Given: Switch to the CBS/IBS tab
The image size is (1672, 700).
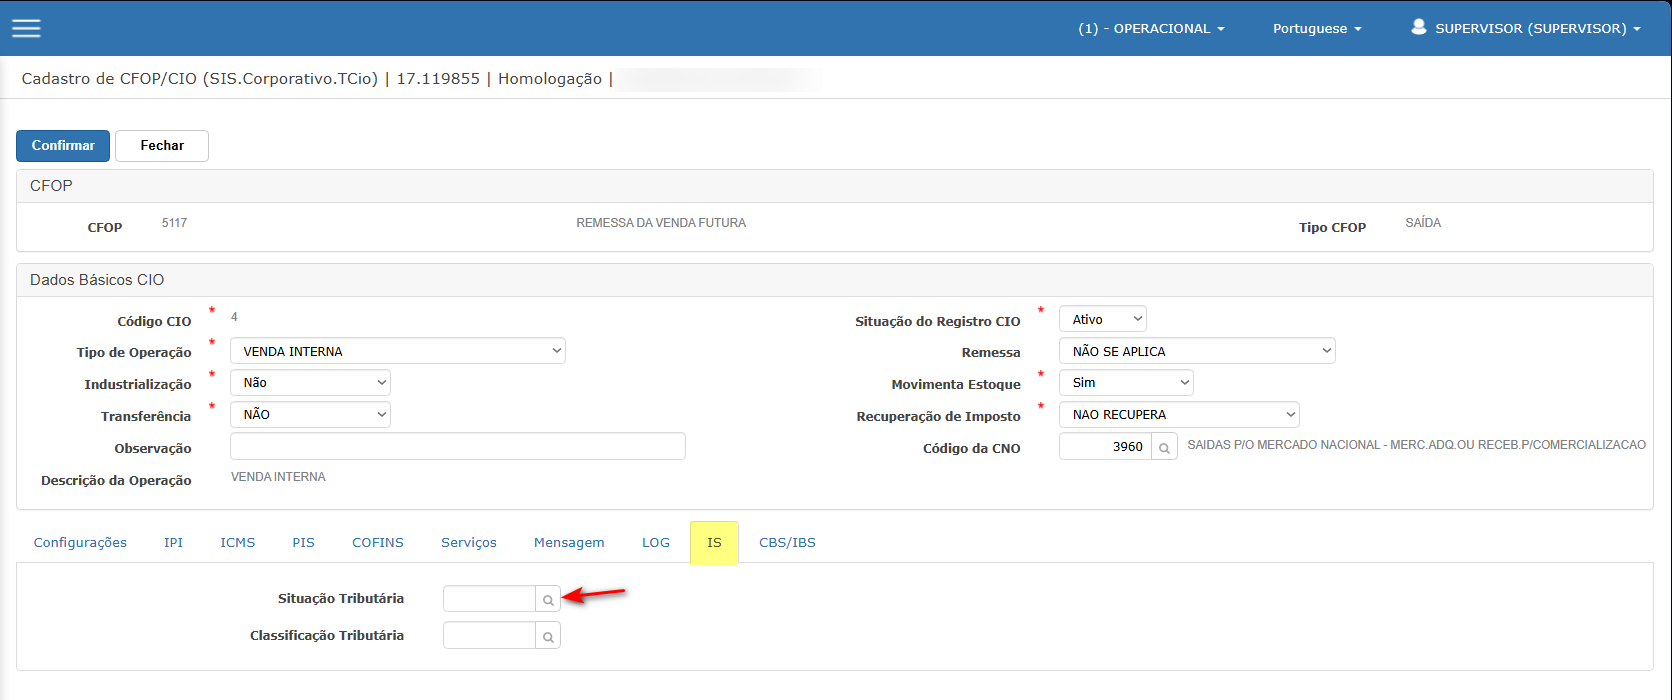Looking at the screenshot, I should point(787,543).
